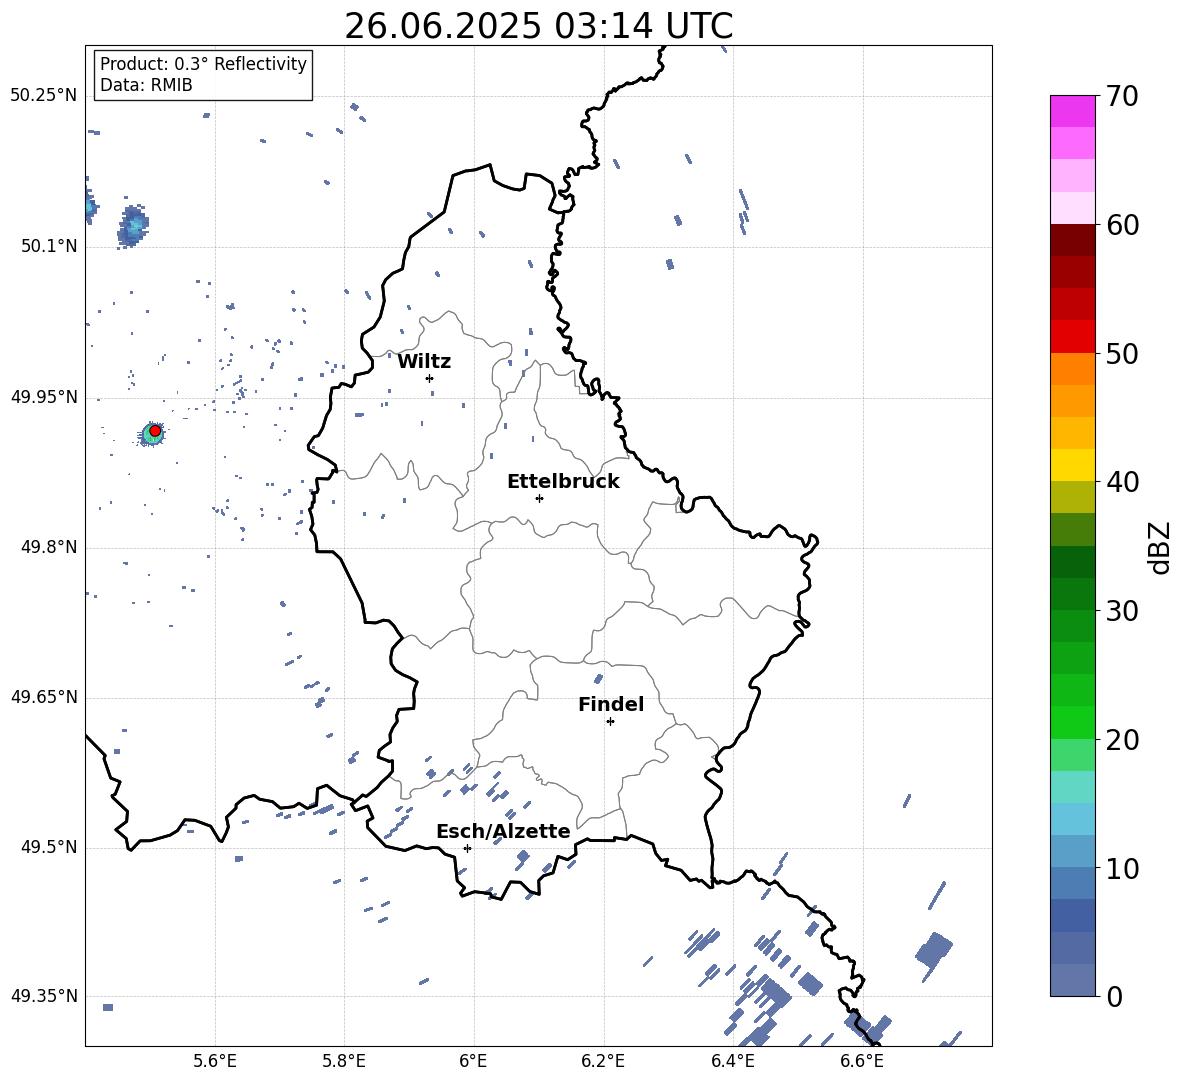
Task: Click the 60 colorbar tick value
Action: (1122, 225)
